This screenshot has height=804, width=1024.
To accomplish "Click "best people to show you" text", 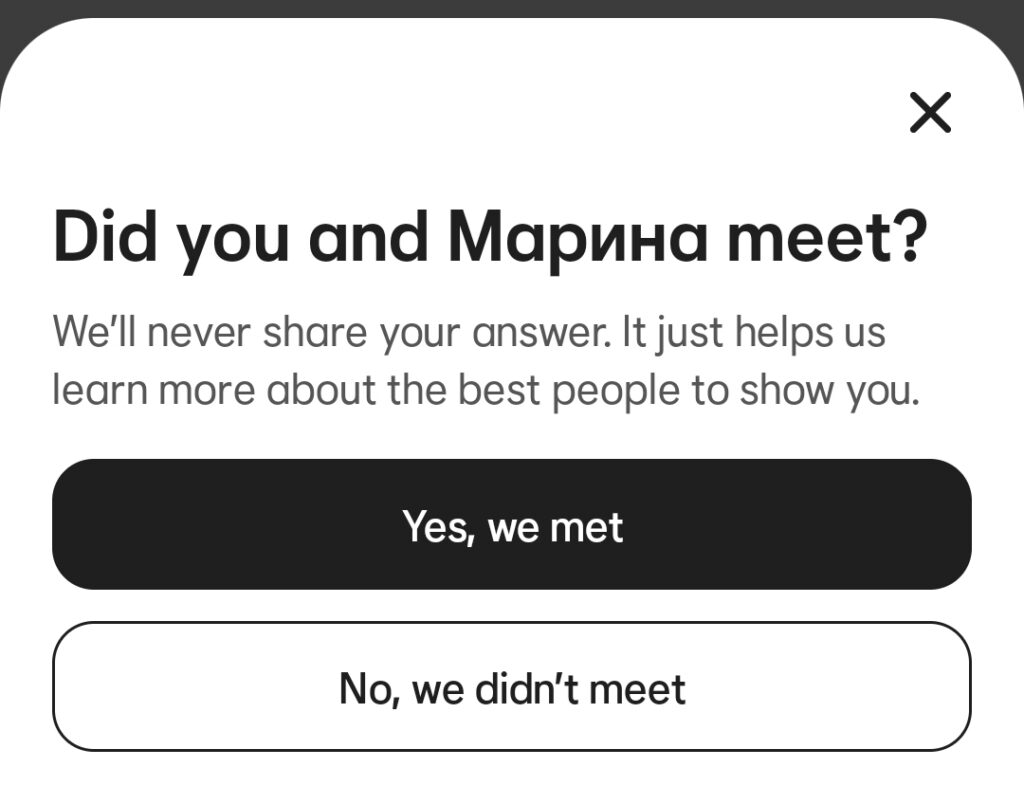I will tap(688, 390).
